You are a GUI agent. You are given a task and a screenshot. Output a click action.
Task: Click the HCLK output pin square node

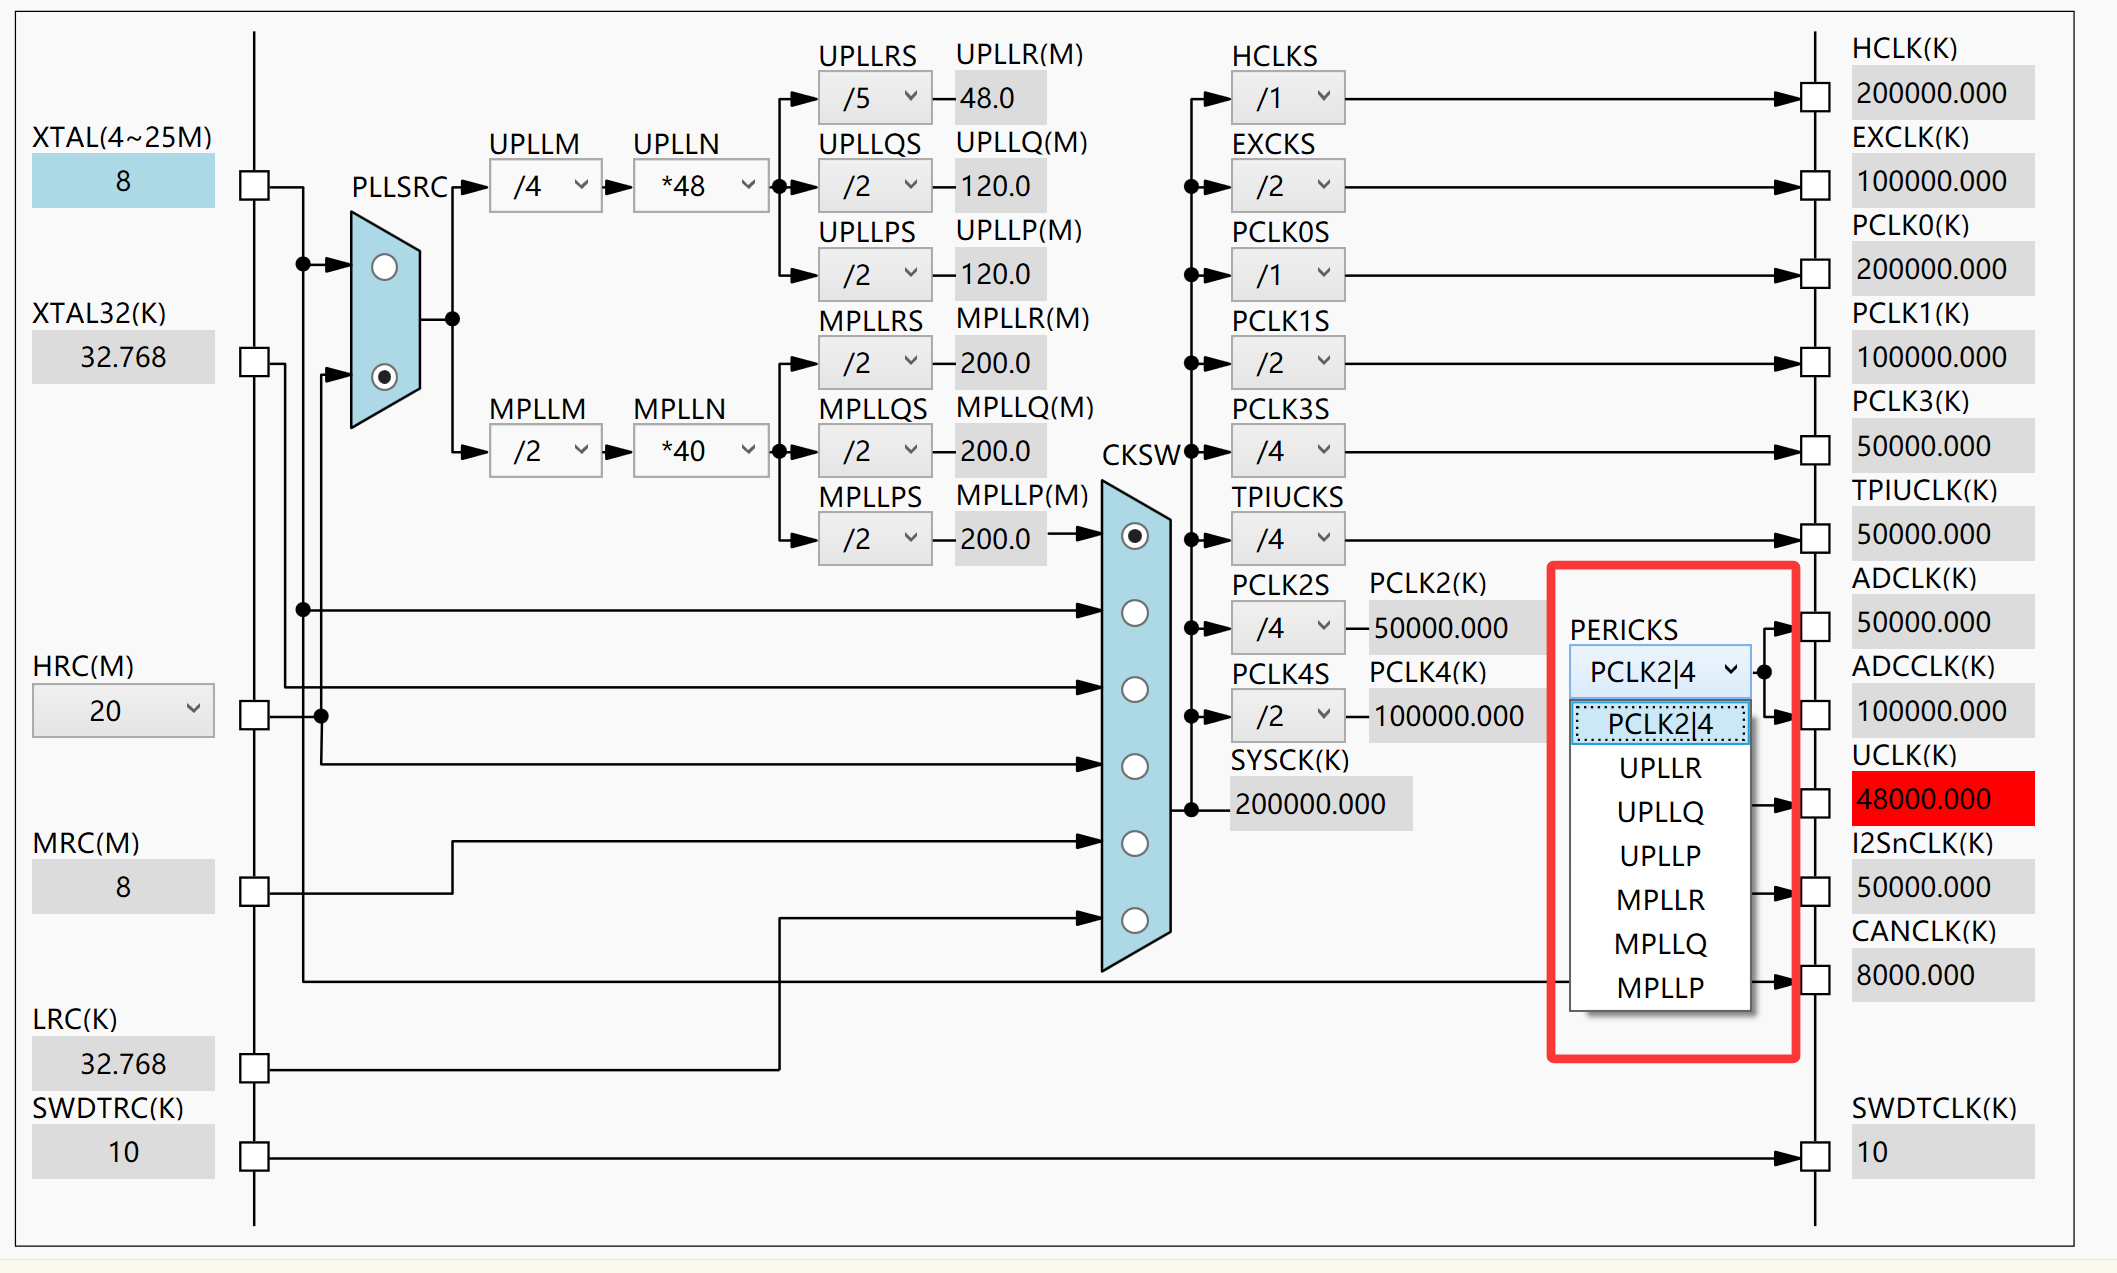1815,98
